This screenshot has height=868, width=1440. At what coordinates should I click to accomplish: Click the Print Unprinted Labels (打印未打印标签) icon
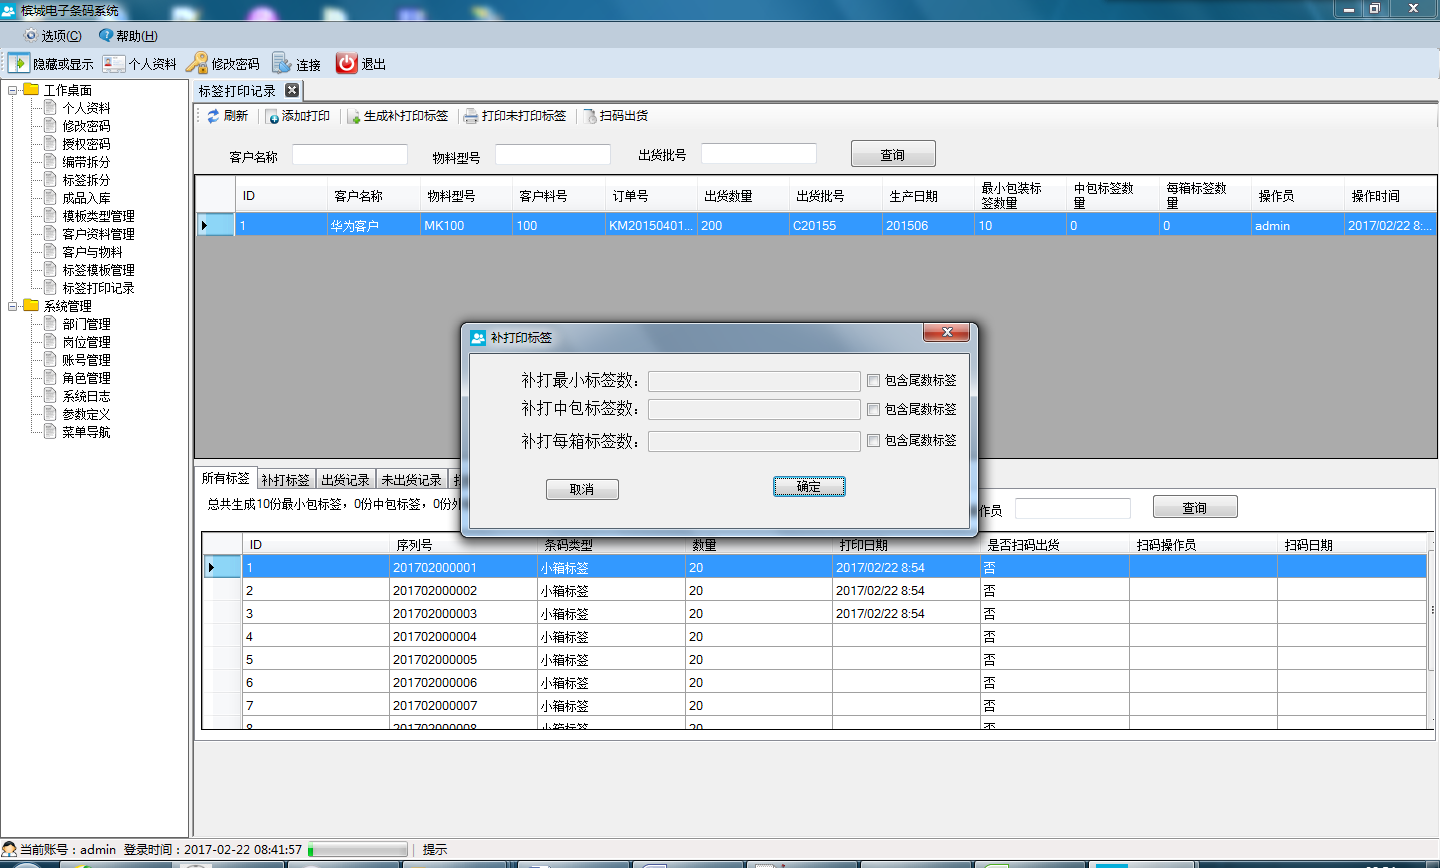[471, 116]
